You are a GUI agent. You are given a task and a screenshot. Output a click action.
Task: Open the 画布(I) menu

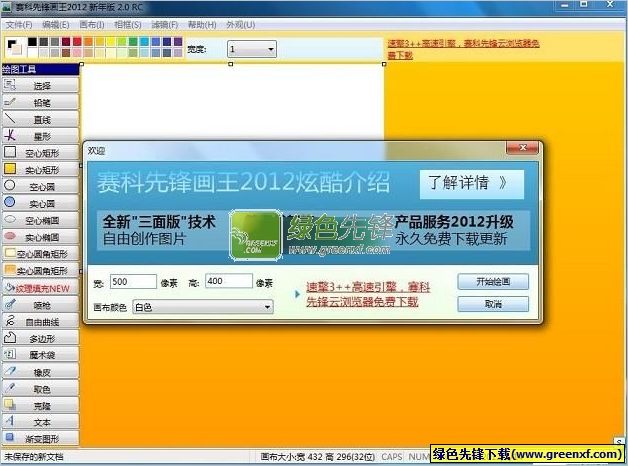click(x=92, y=25)
